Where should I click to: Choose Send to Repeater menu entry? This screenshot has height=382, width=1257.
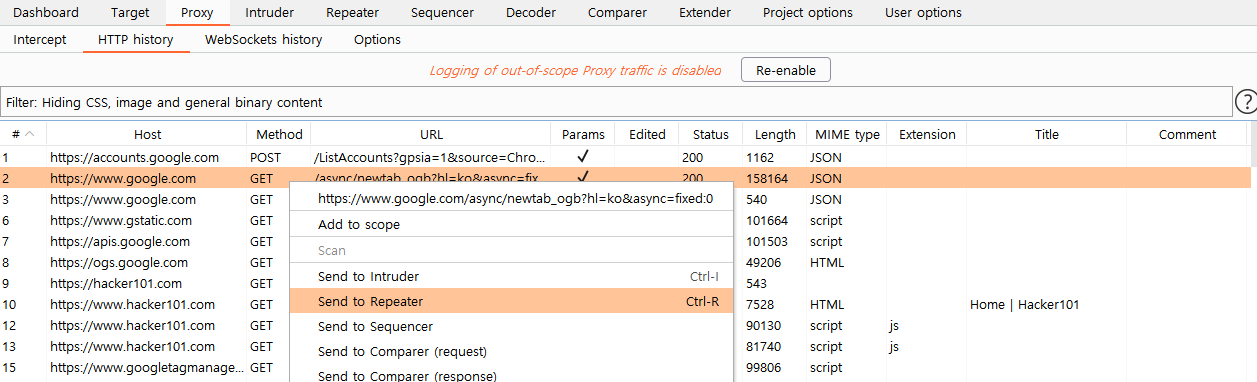click(511, 301)
